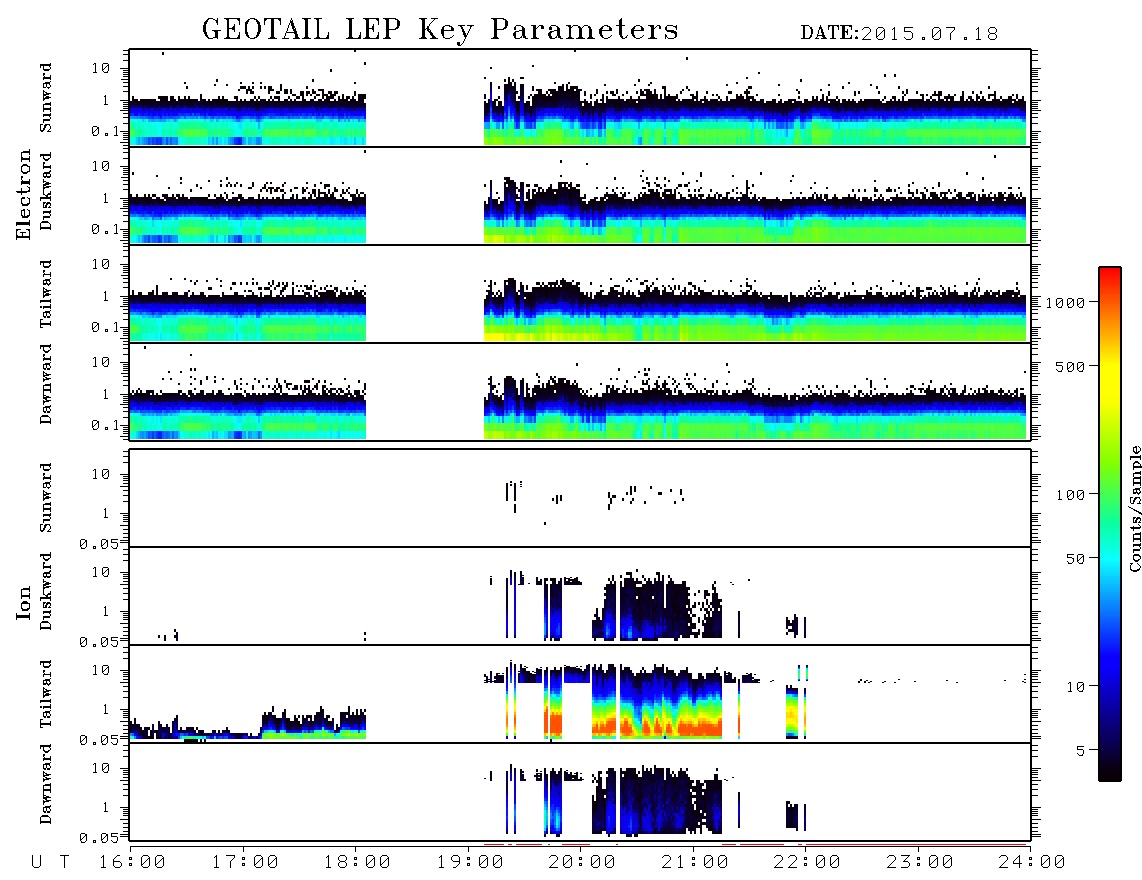Click the "U T" axis label
Image resolution: width=1142 pixels, height=880 pixels.
pos(51,863)
